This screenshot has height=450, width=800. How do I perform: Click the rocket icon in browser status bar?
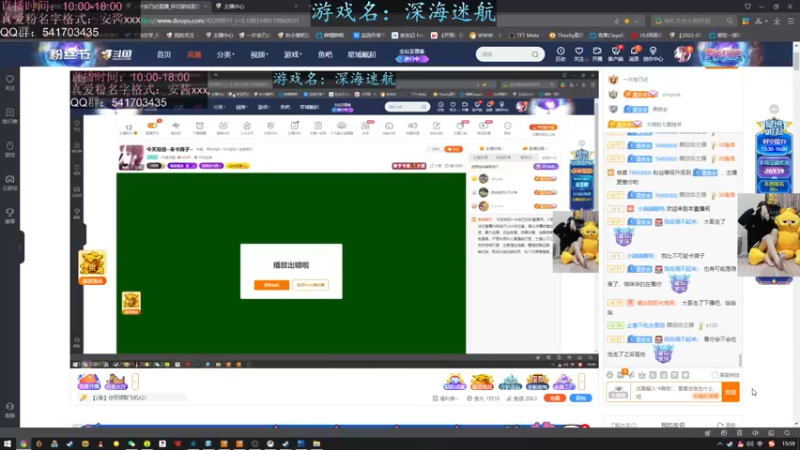coord(708,433)
